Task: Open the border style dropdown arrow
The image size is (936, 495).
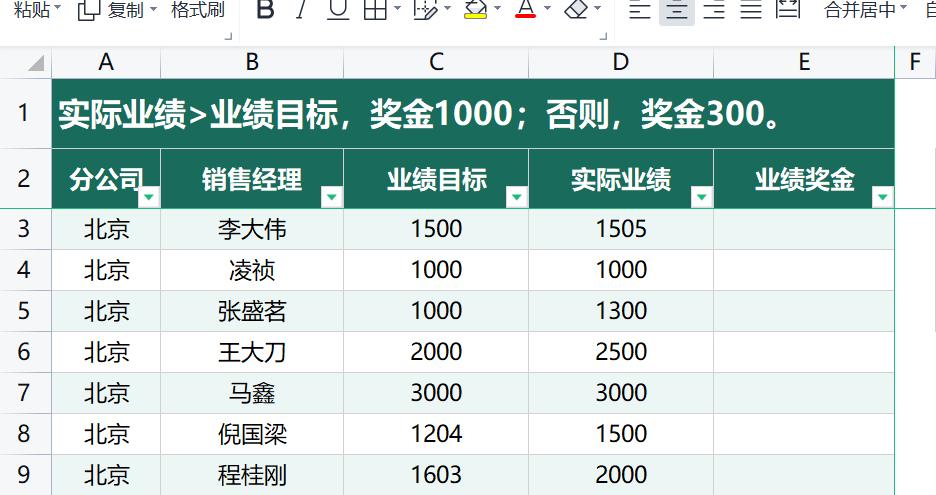Action: pyautogui.click(x=396, y=9)
